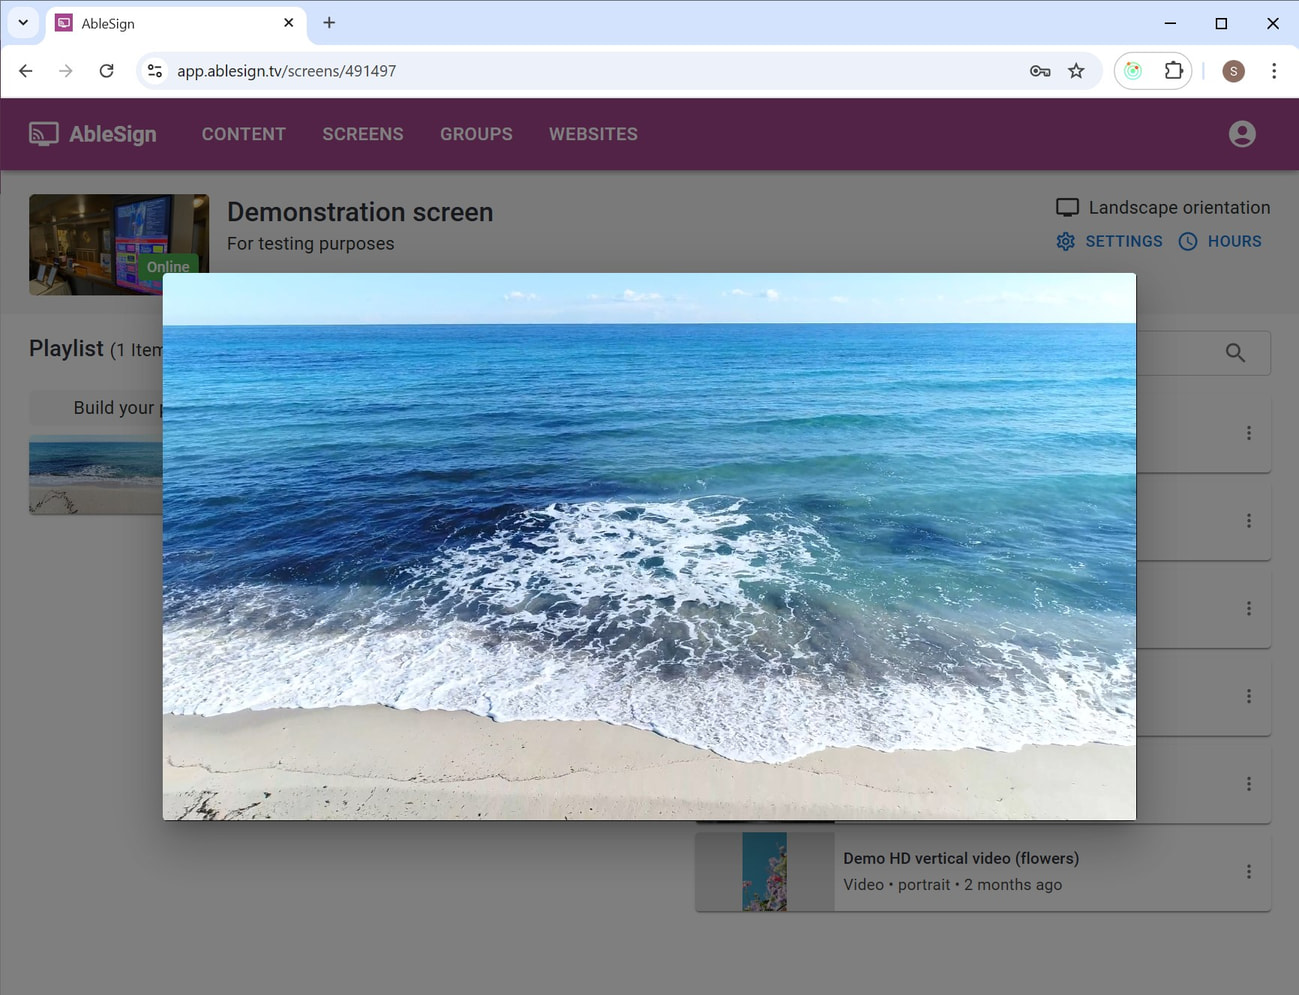
Task: Open the user account profile icon
Action: 1241,134
